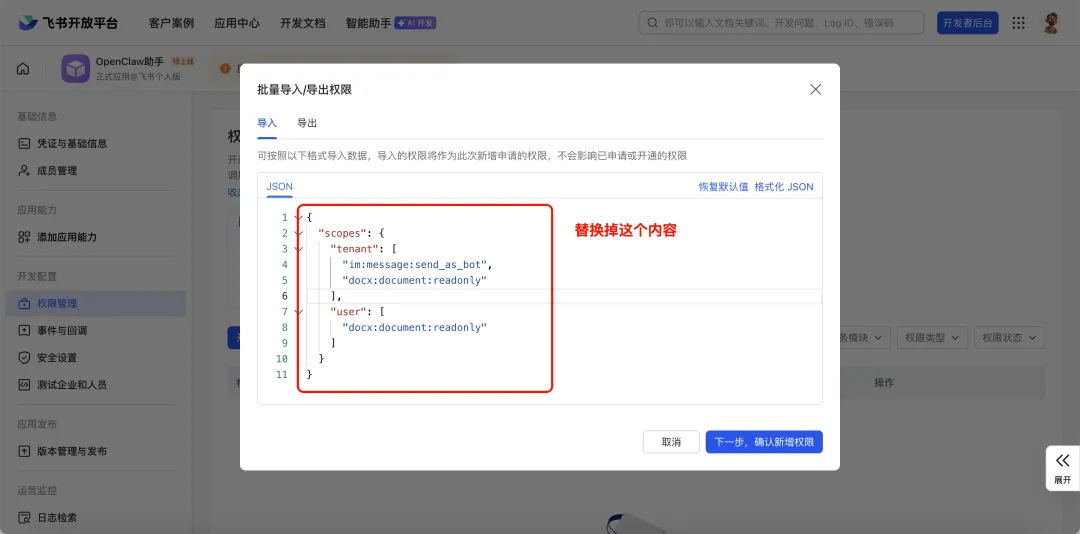1080x534 pixels.
Task: Click 格式化 JSON link
Action: [784, 187]
